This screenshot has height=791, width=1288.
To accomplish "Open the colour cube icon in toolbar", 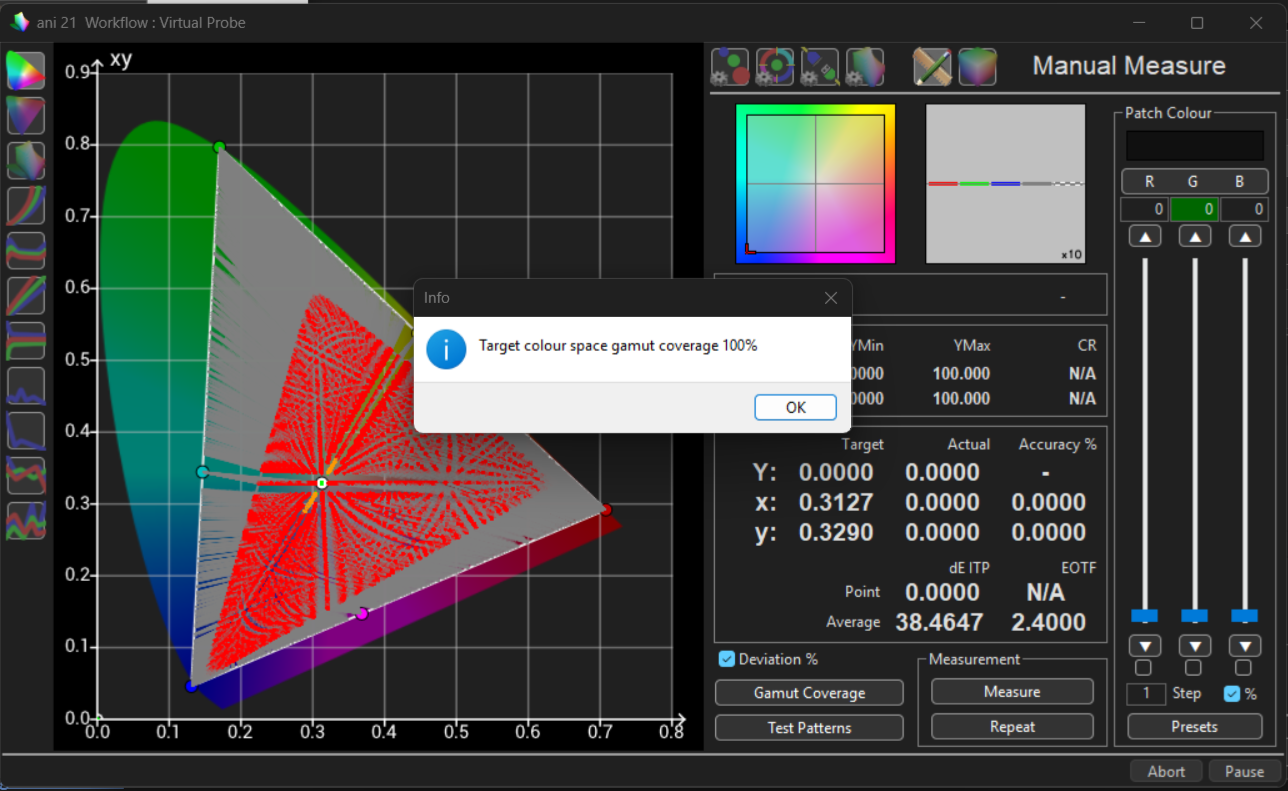I will pos(977,67).
